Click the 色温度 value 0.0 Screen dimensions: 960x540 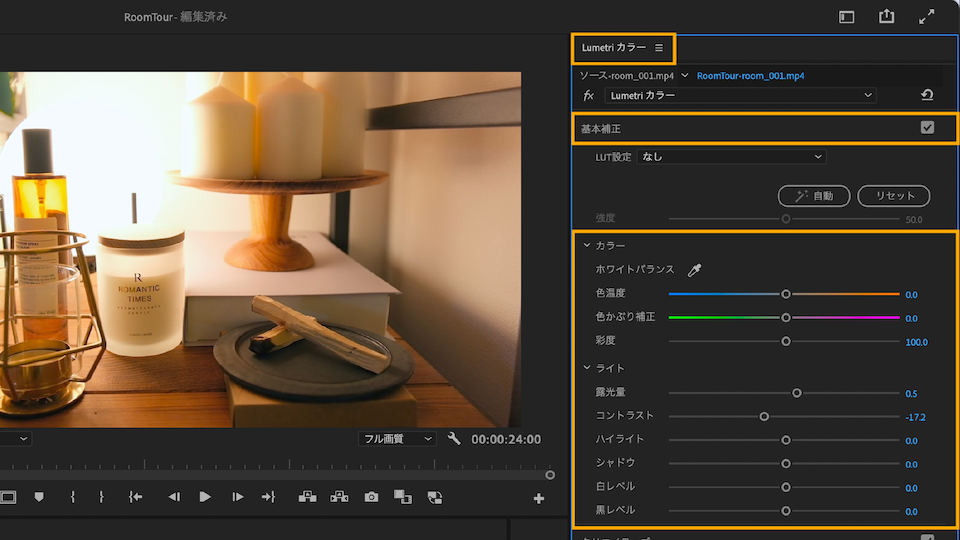coord(911,295)
